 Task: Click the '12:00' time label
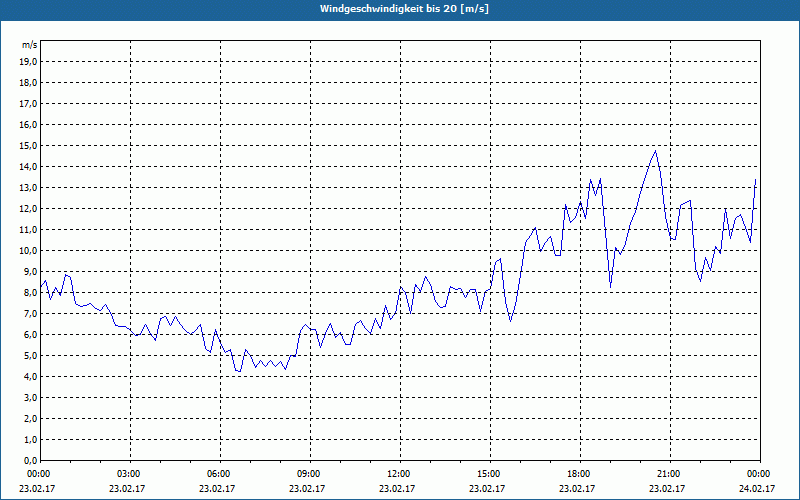(x=397, y=474)
